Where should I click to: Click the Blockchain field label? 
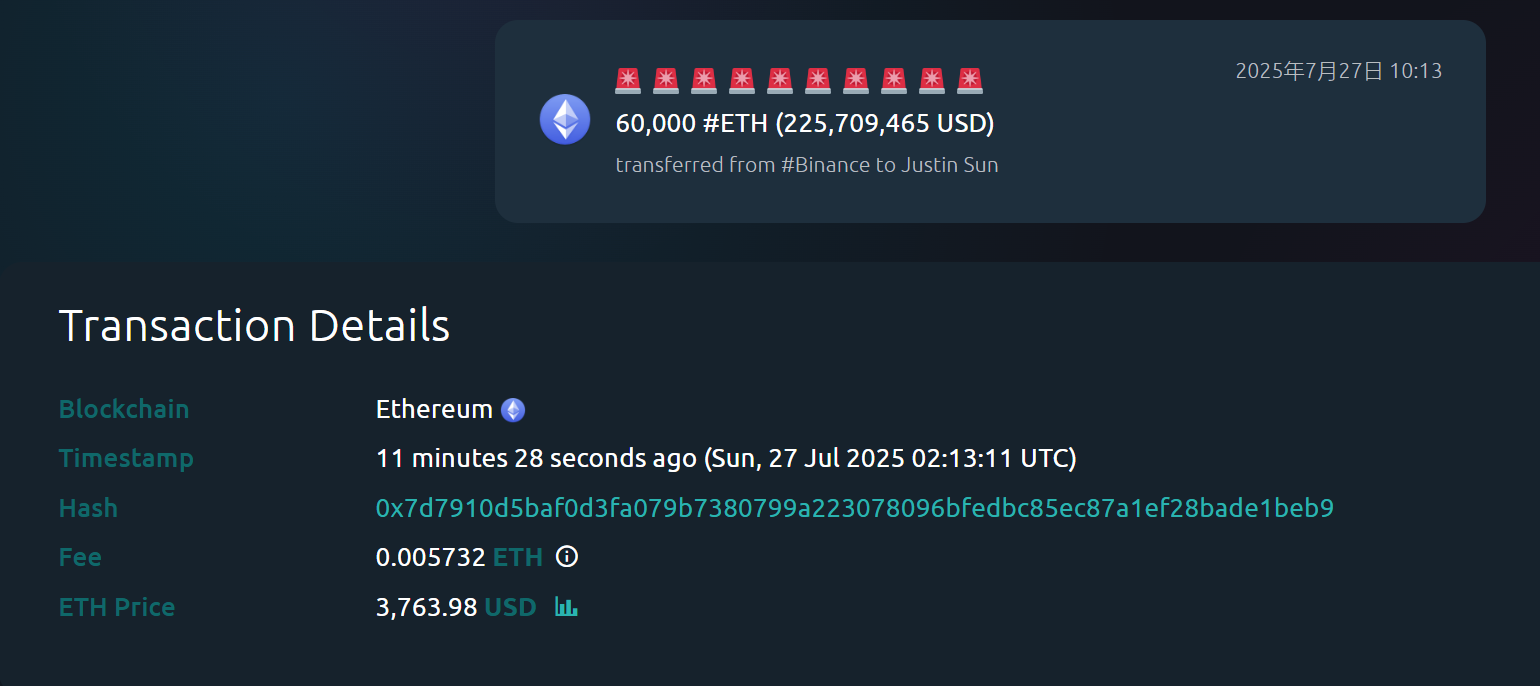pos(124,409)
